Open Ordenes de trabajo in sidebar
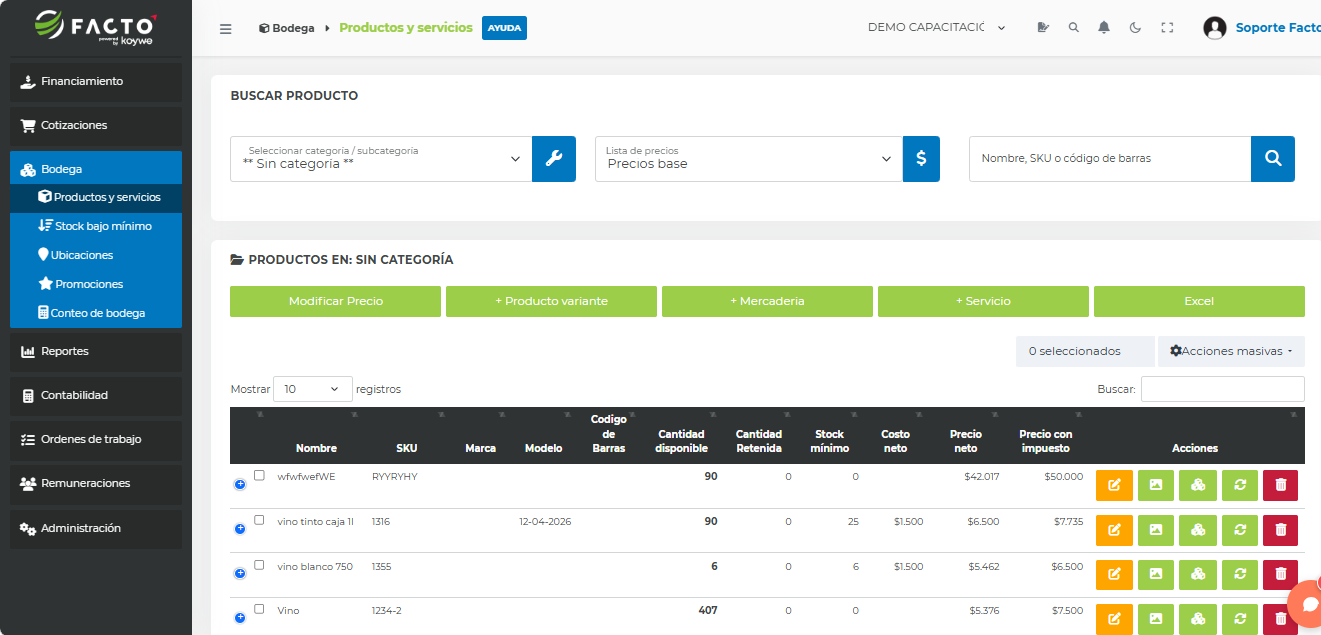Viewport: 1321px width, 635px height. tap(96, 440)
